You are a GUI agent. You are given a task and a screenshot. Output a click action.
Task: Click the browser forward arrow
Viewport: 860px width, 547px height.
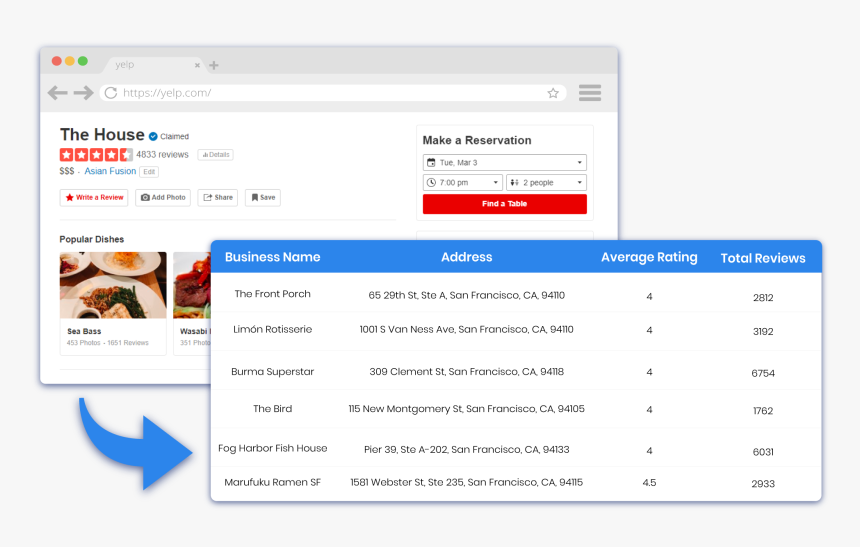click(83, 93)
